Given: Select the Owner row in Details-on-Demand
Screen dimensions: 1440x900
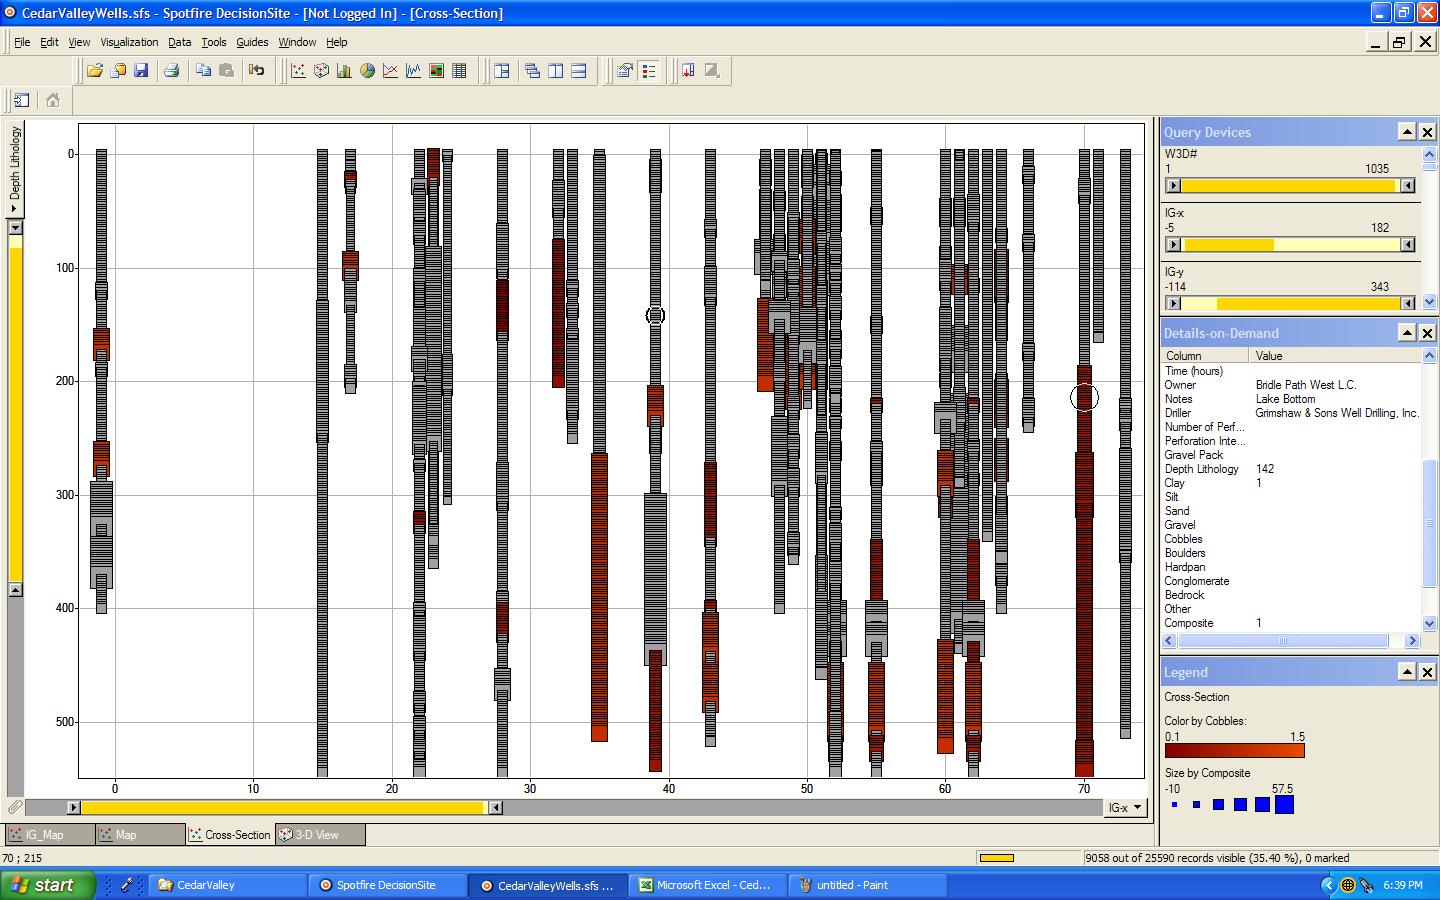Looking at the screenshot, I should (x=1291, y=385).
